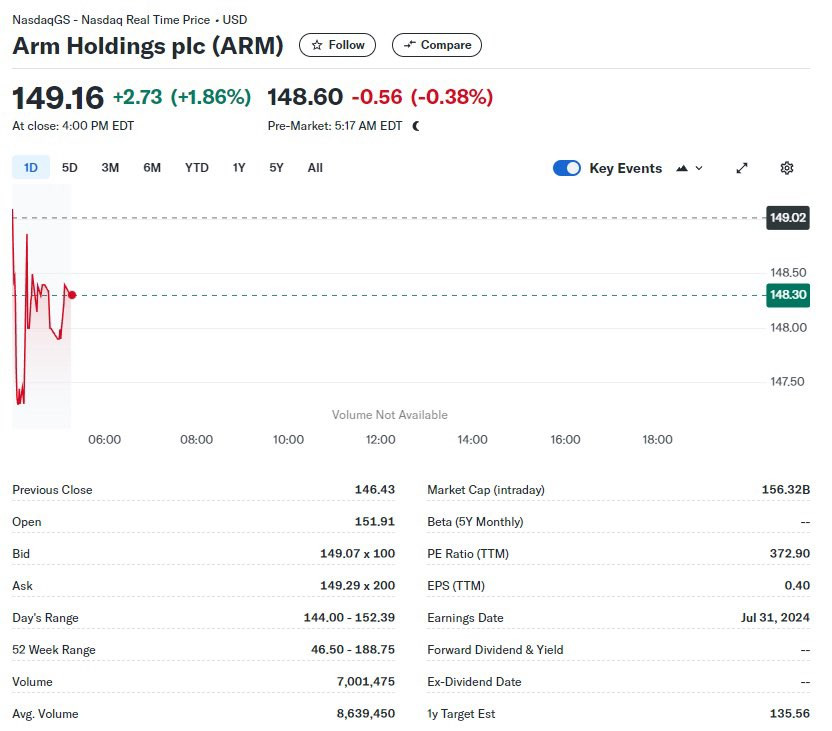Switch chart to 5D range
The image size is (832, 731).
70,168
